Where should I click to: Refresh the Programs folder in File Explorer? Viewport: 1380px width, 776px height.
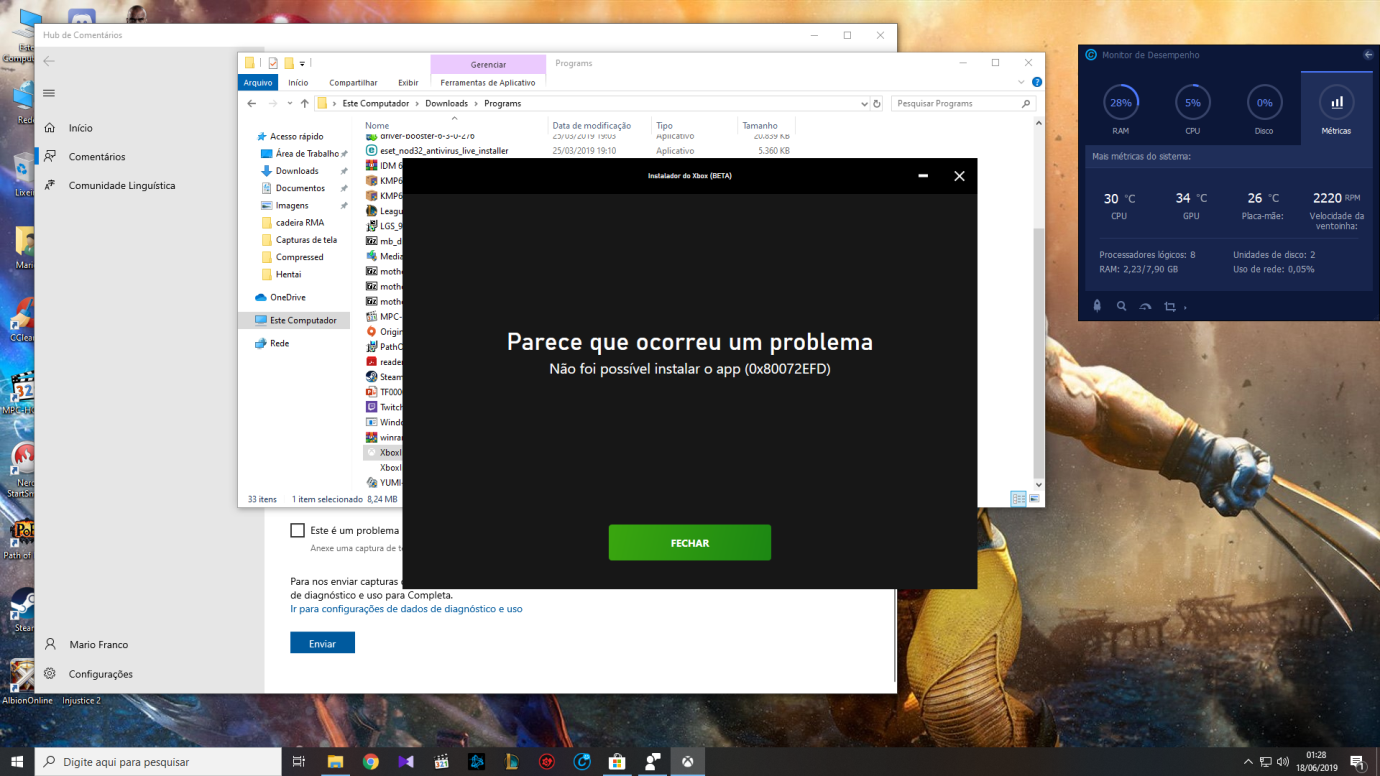pyautogui.click(x=877, y=103)
